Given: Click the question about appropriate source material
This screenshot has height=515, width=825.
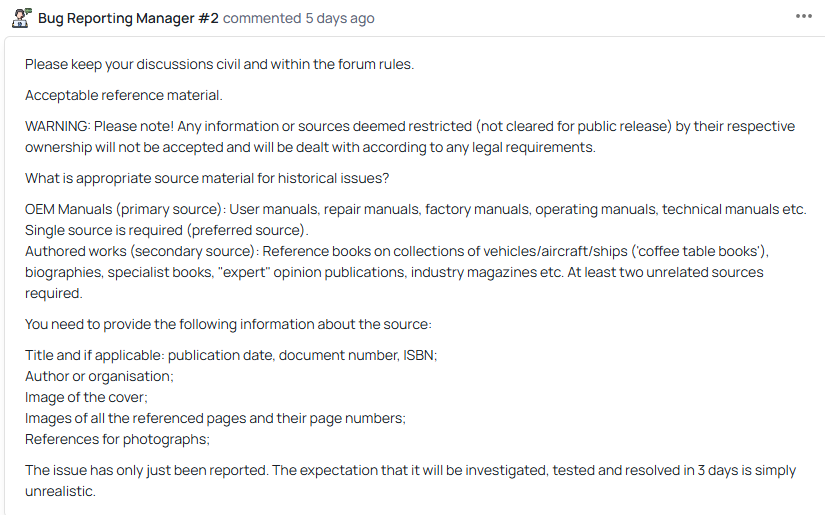Looking at the screenshot, I should (x=206, y=179).
